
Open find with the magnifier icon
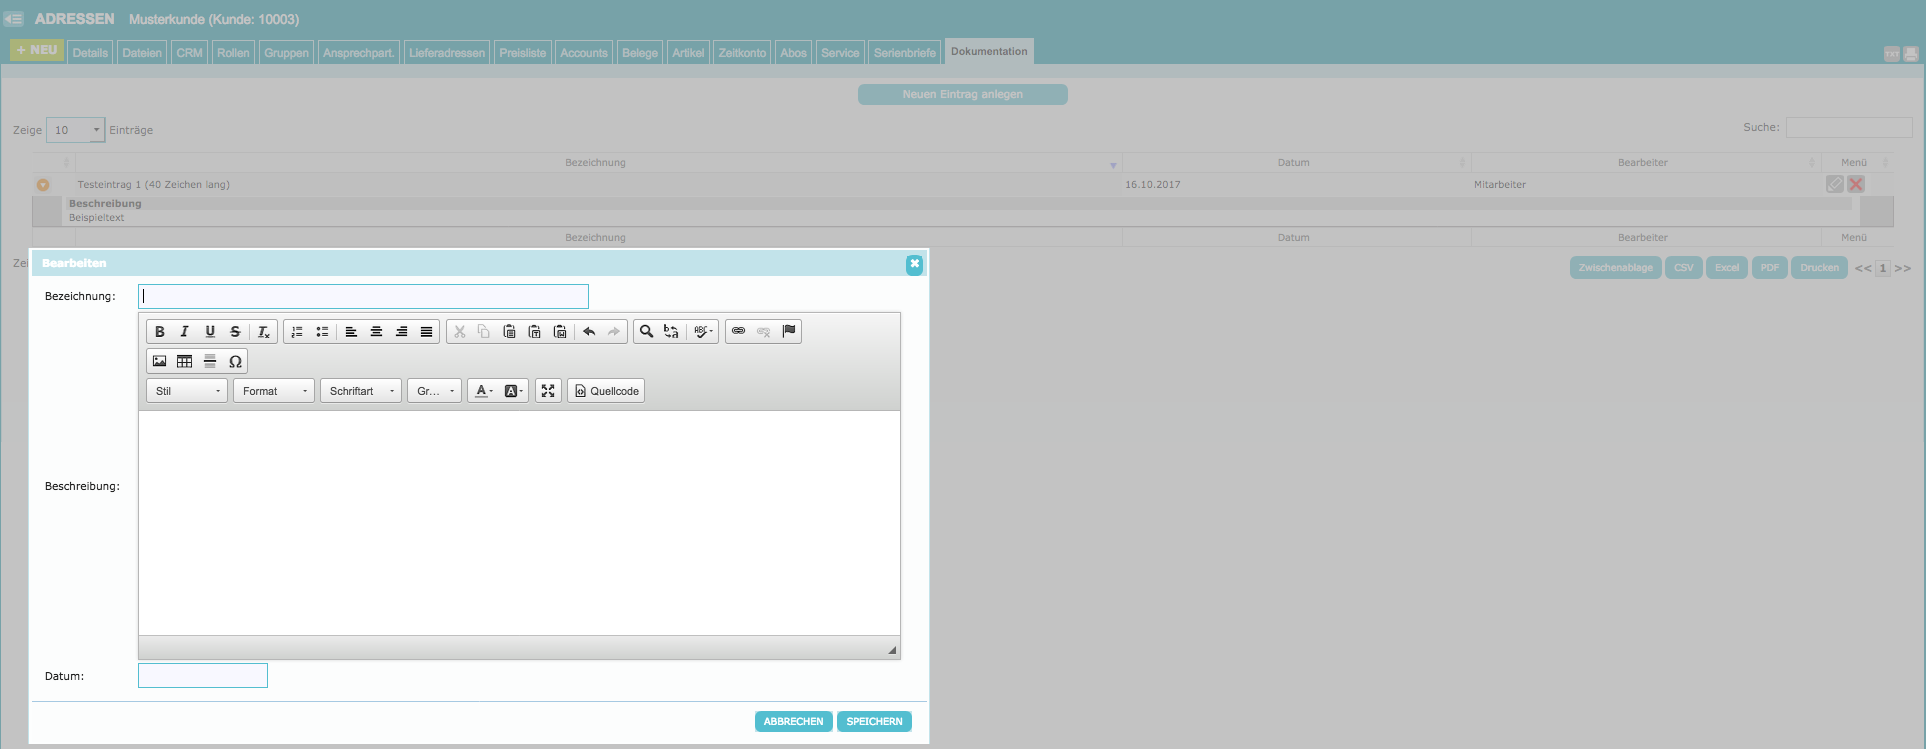[646, 332]
